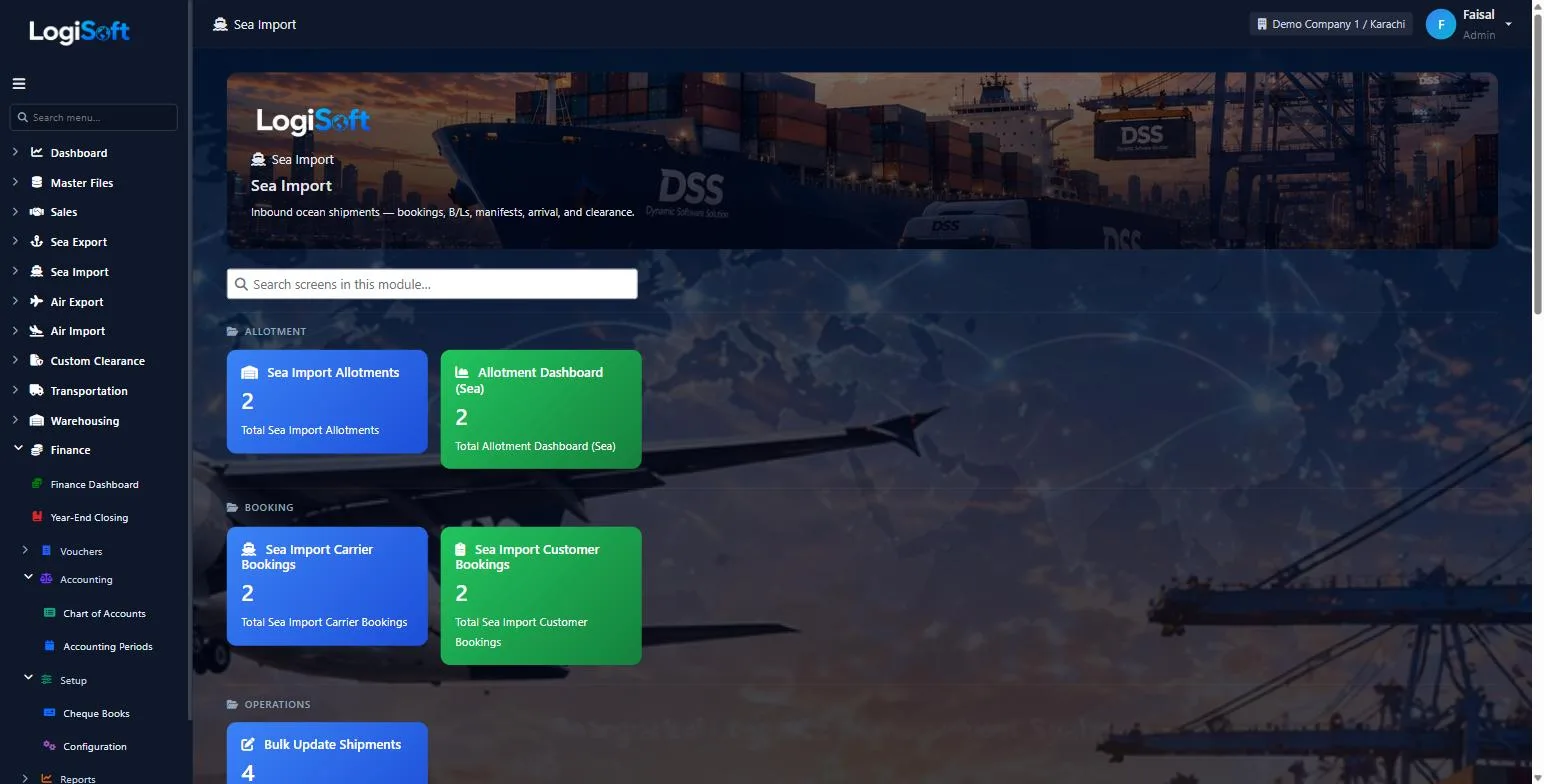Viewport: 1544px width, 784px height.
Task: Click the Search menu input field
Action: (x=94, y=117)
